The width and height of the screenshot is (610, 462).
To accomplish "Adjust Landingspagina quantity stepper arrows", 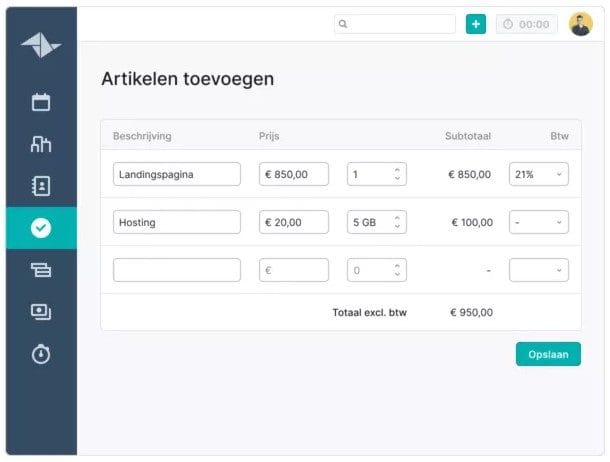I will tap(398, 174).
